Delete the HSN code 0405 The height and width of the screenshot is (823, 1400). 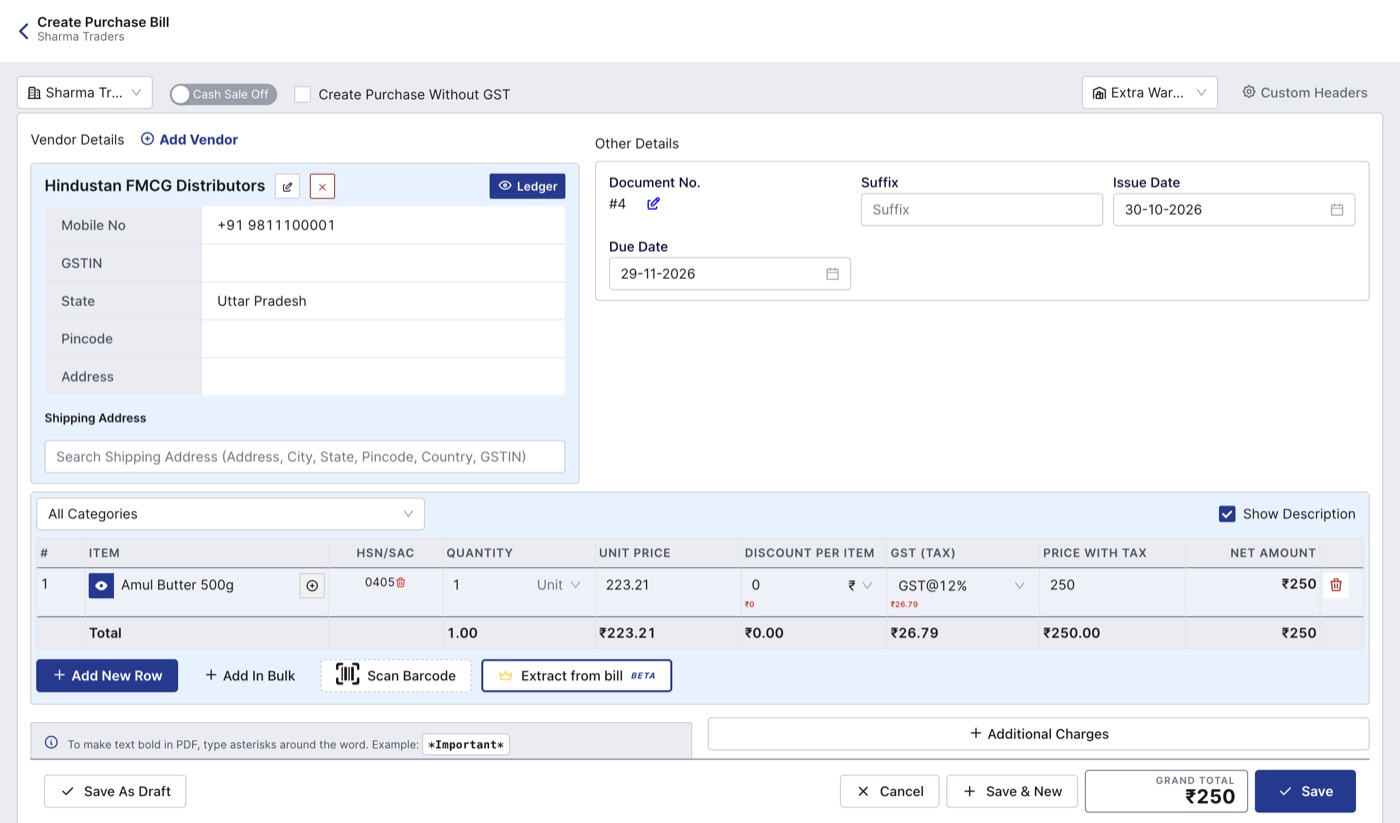pyautogui.click(x=401, y=582)
